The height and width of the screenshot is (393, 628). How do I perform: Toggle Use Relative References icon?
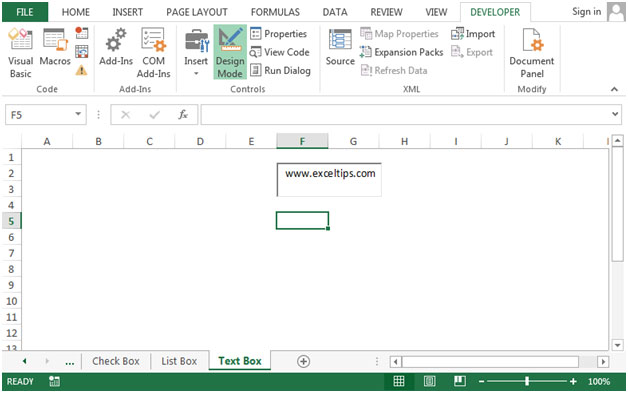[x=81, y=51]
